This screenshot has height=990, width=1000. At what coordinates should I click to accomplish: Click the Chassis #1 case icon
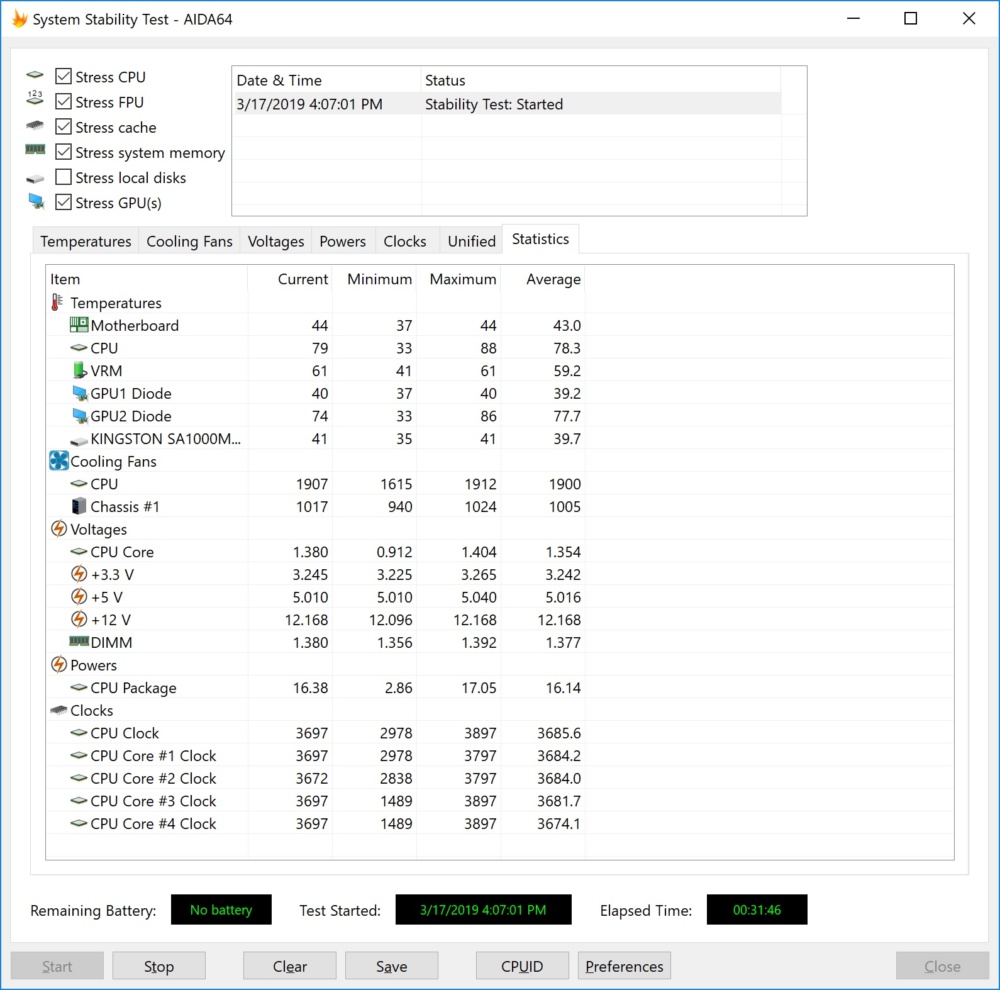click(78, 506)
